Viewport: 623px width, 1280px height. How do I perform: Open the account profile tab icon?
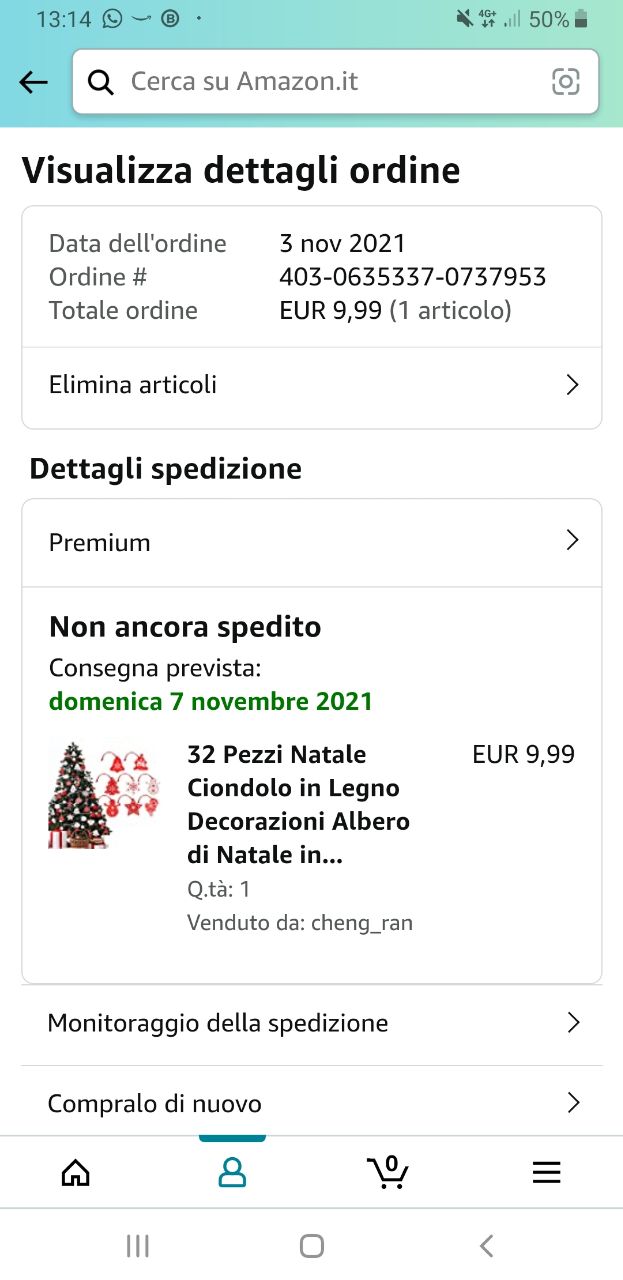(232, 1172)
